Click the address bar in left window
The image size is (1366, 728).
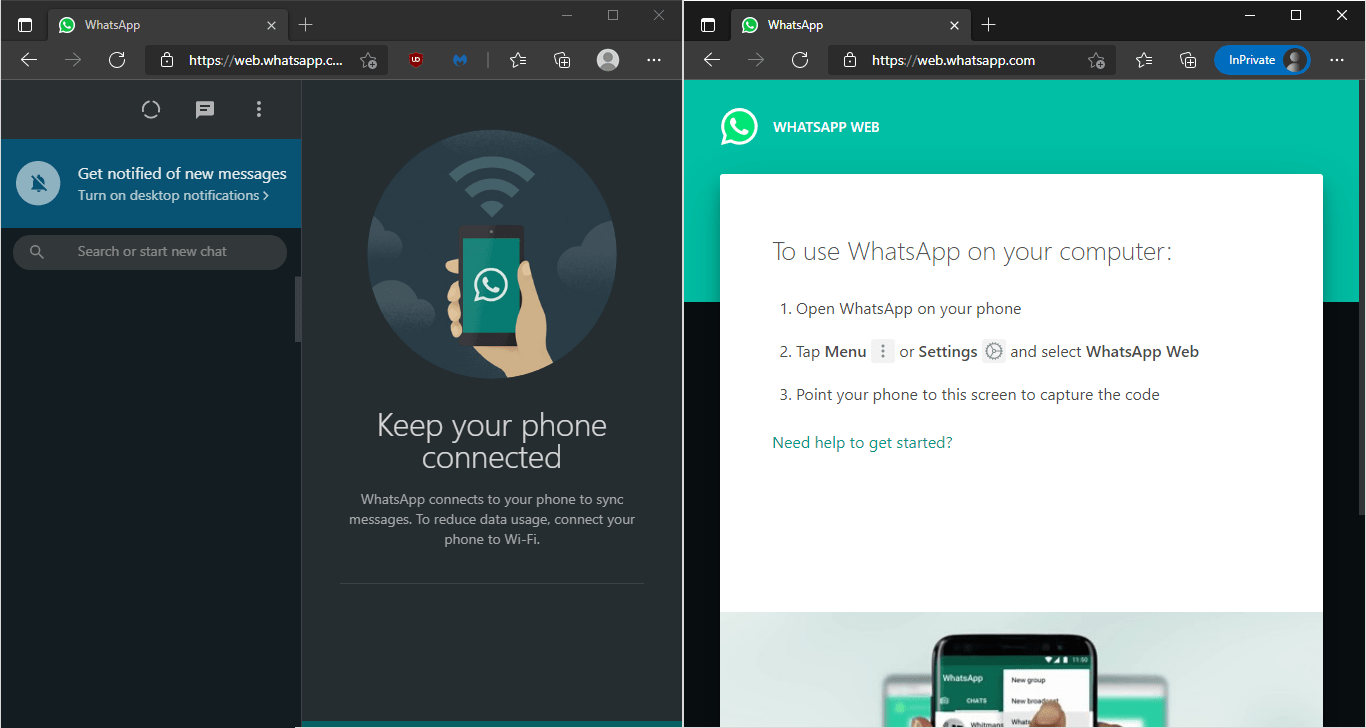[266, 60]
